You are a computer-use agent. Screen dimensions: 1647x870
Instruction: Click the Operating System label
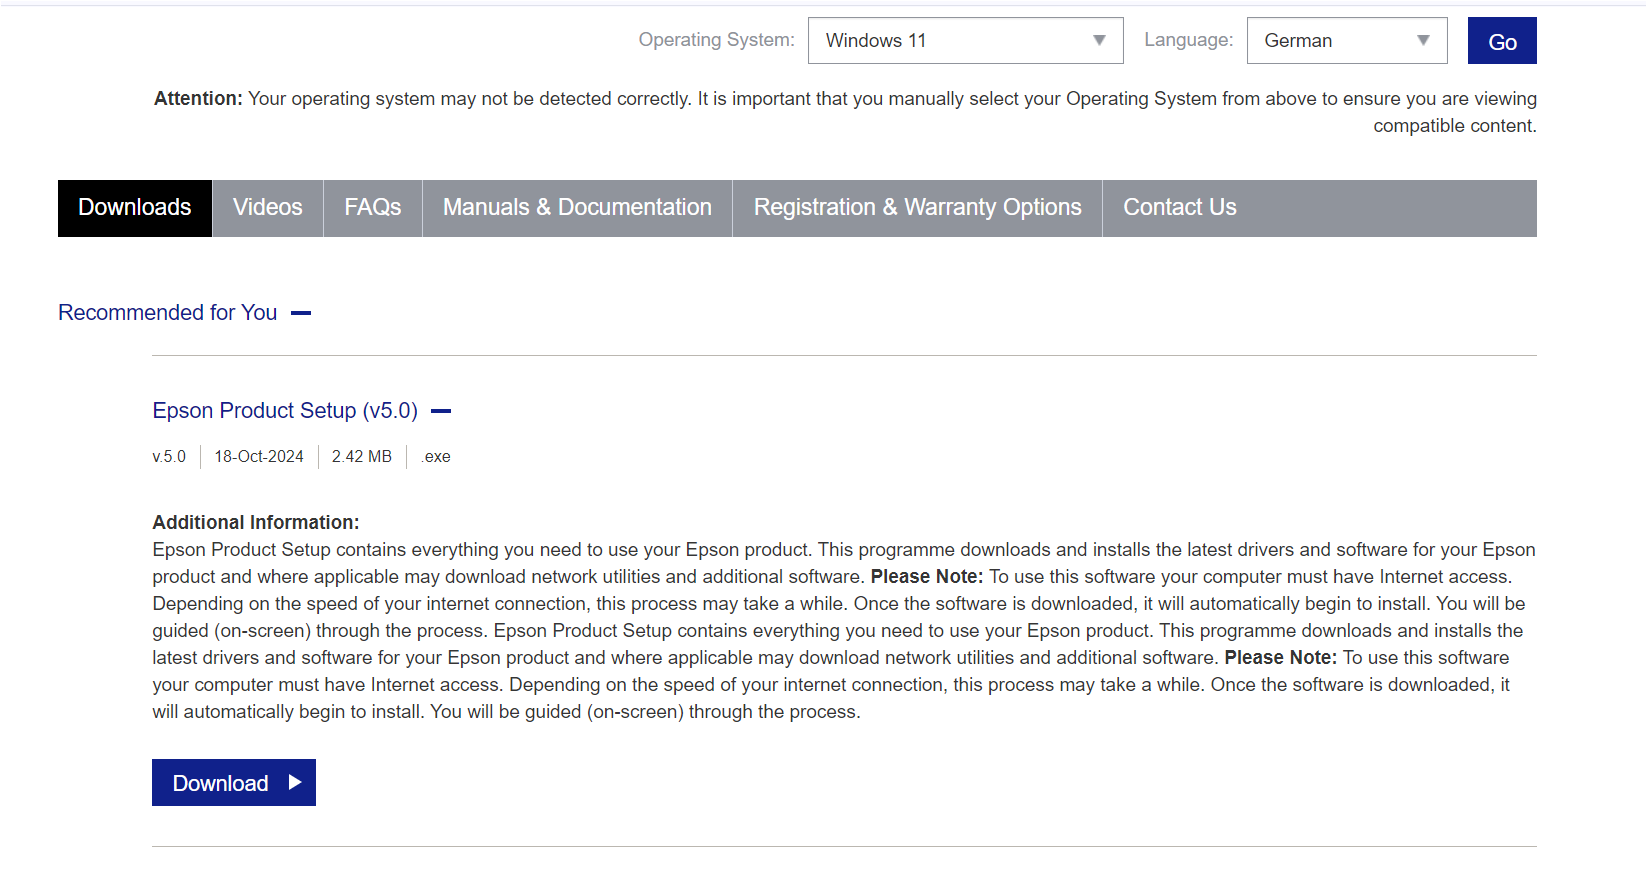click(x=716, y=40)
